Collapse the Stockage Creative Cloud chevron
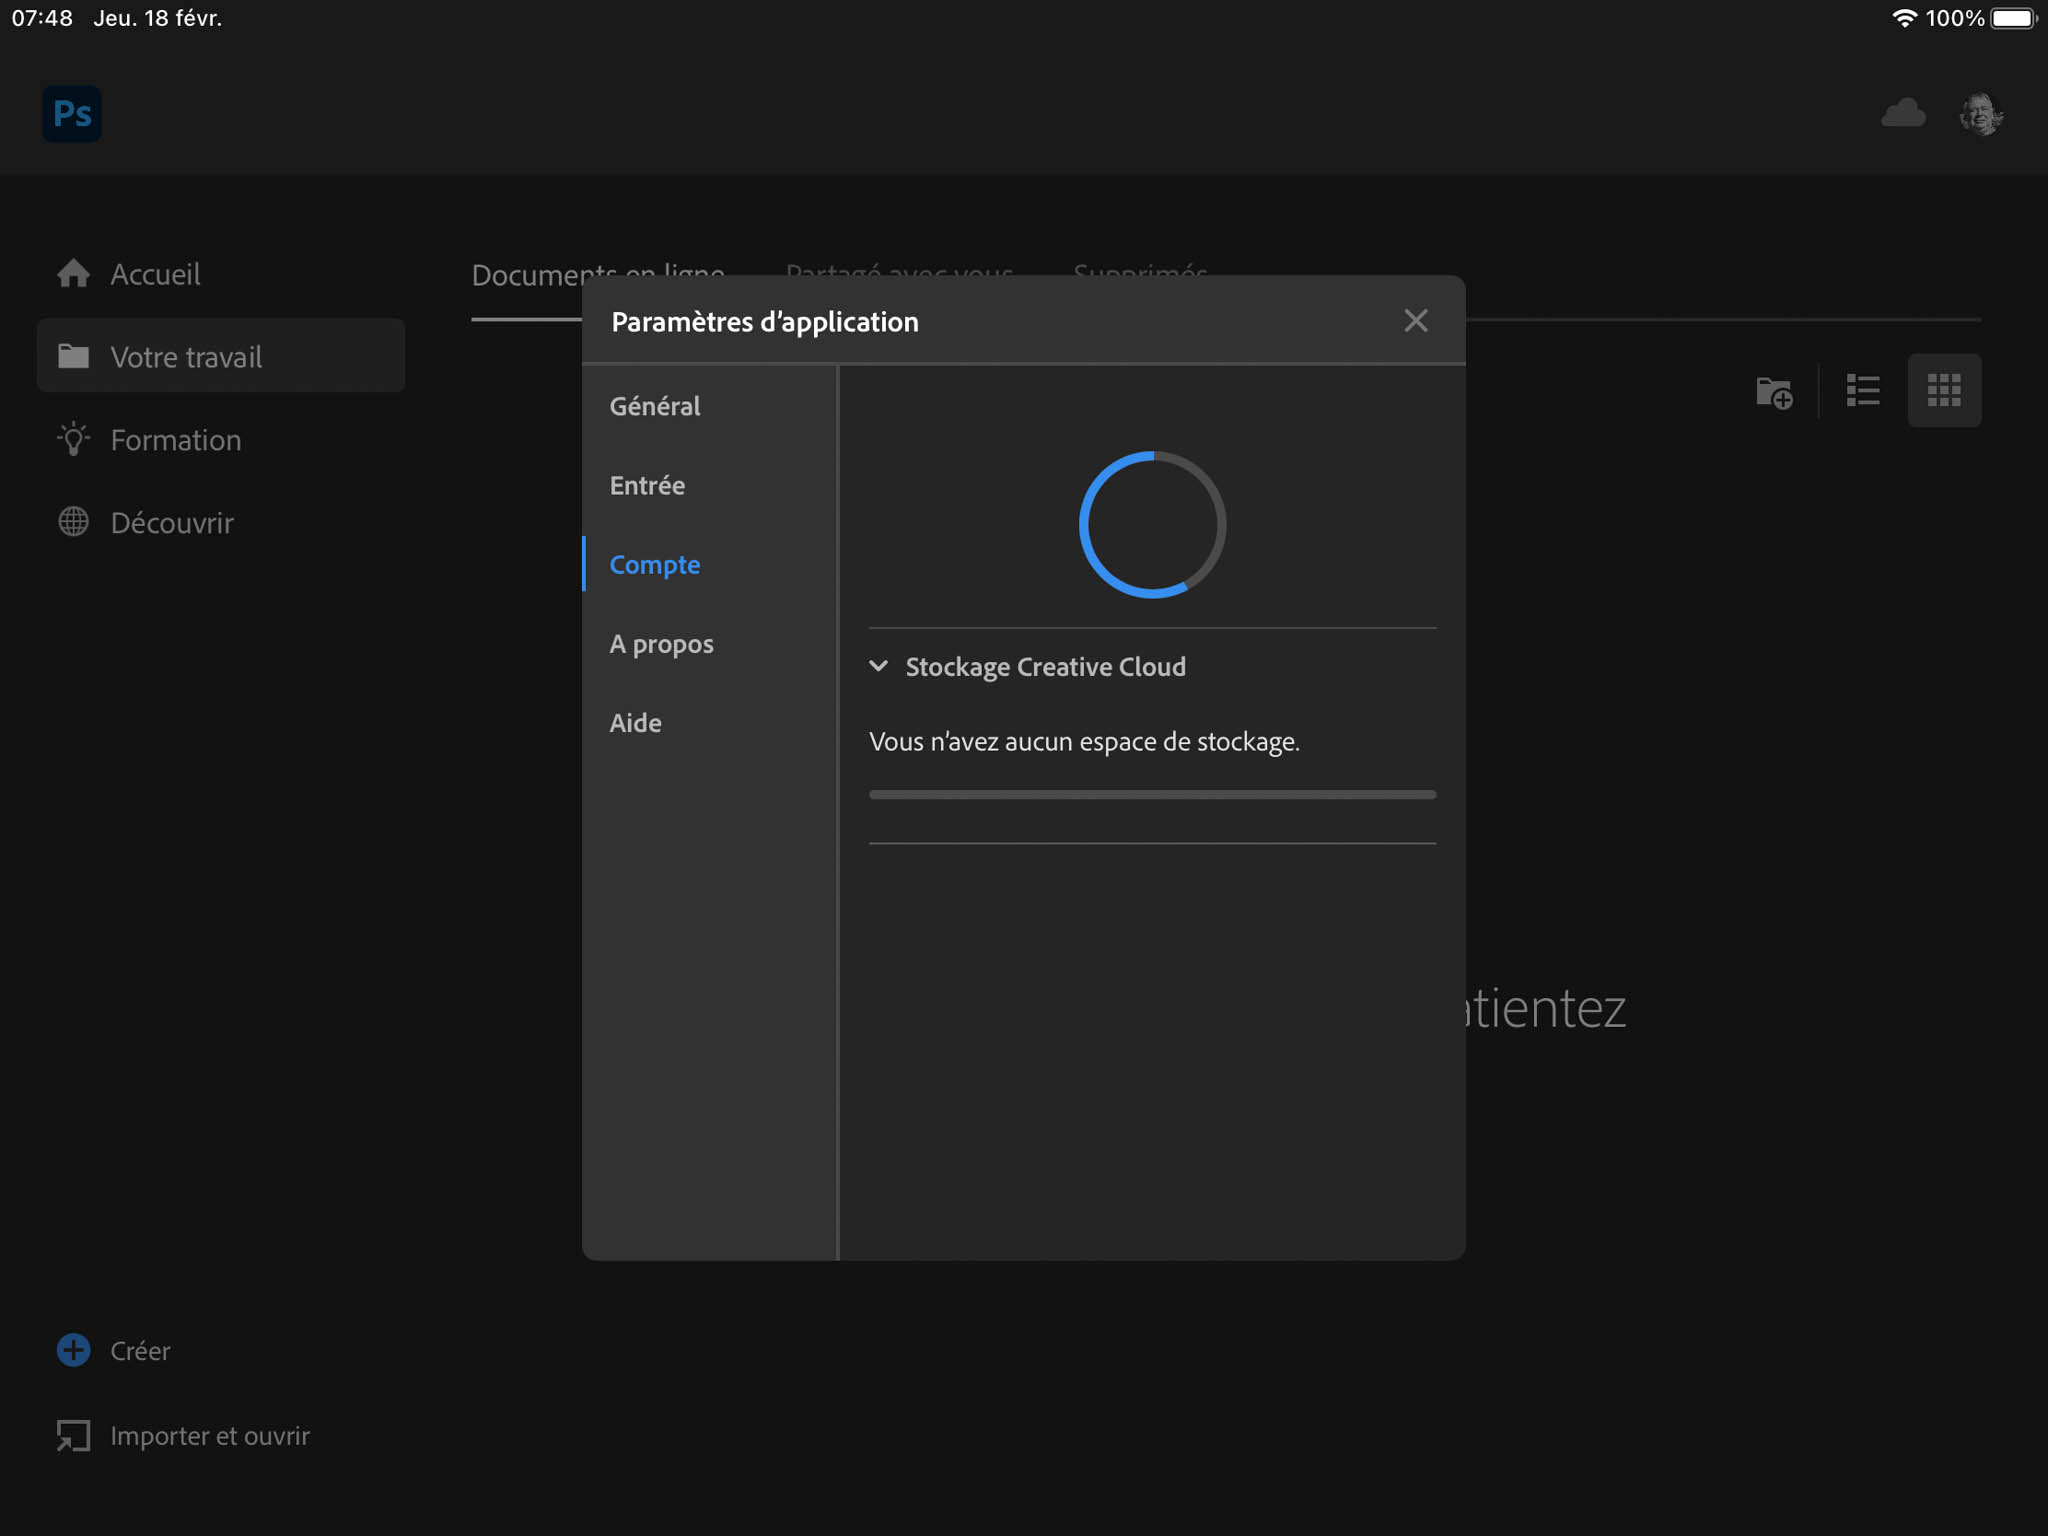The width and height of the screenshot is (2048, 1536). pos(878,666)
